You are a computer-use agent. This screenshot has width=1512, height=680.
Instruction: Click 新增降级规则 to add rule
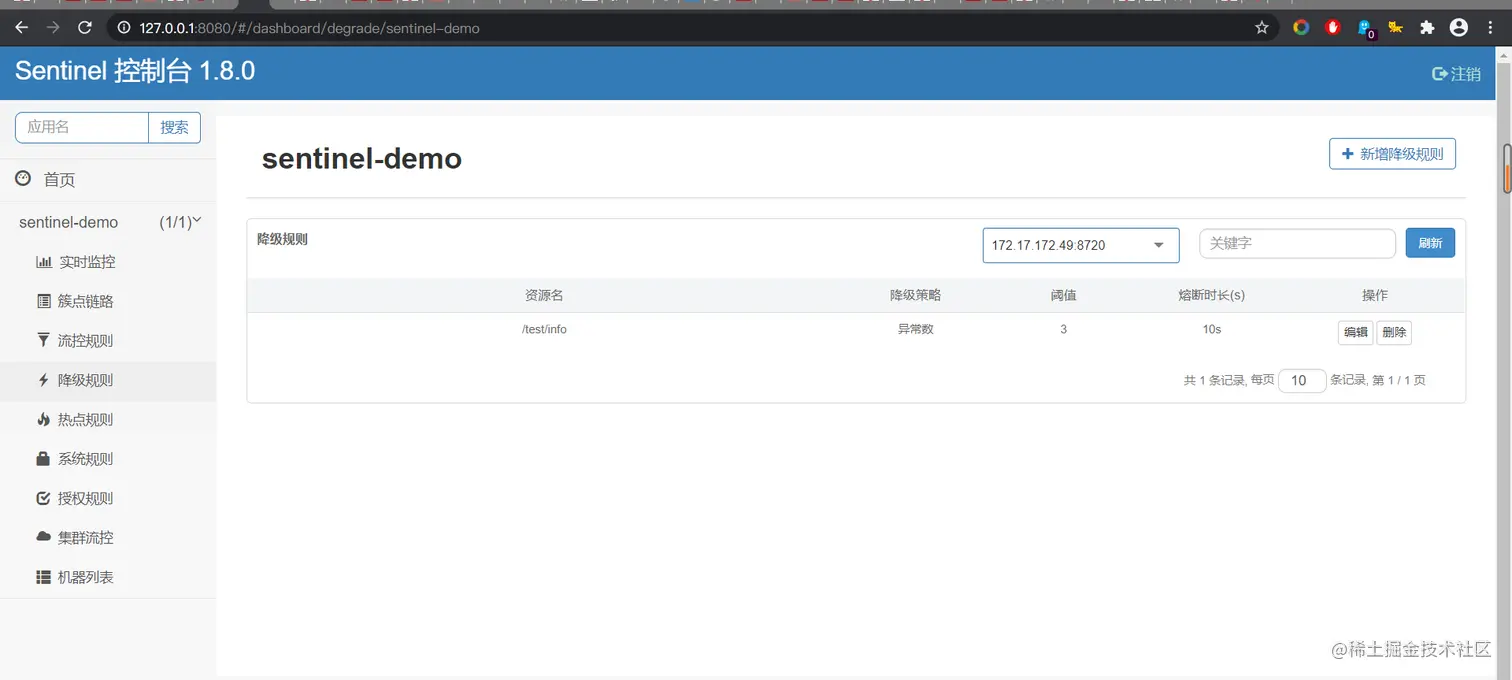[1392, 154]
